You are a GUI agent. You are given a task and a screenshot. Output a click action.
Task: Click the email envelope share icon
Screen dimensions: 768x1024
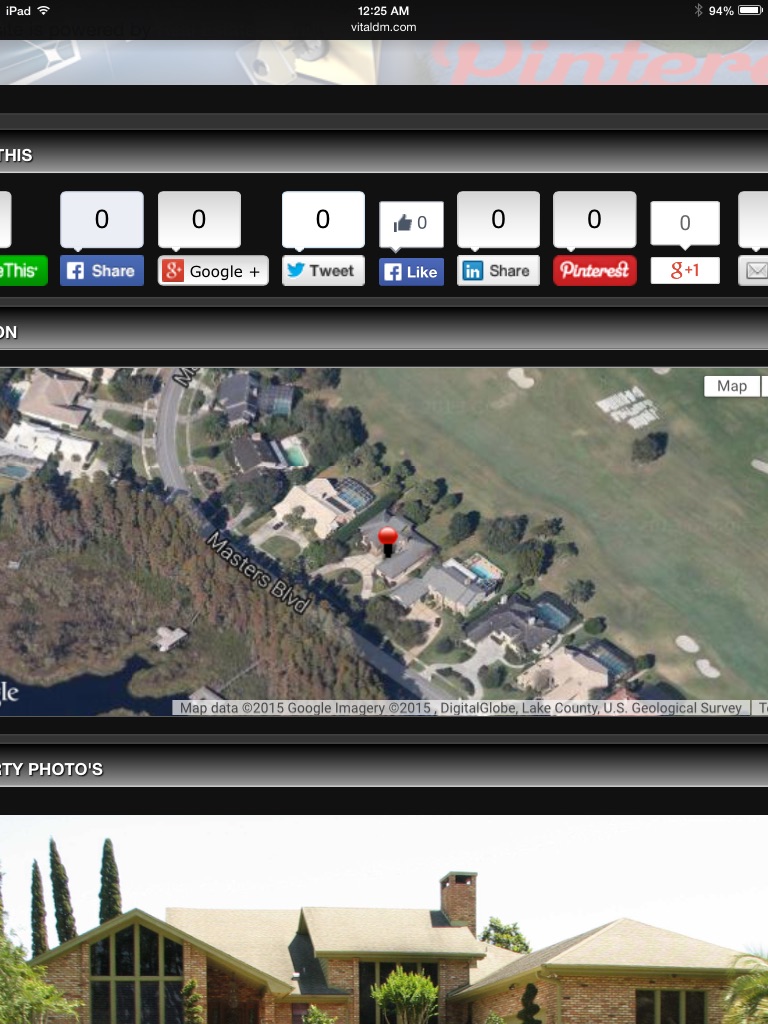click(754, 270)
